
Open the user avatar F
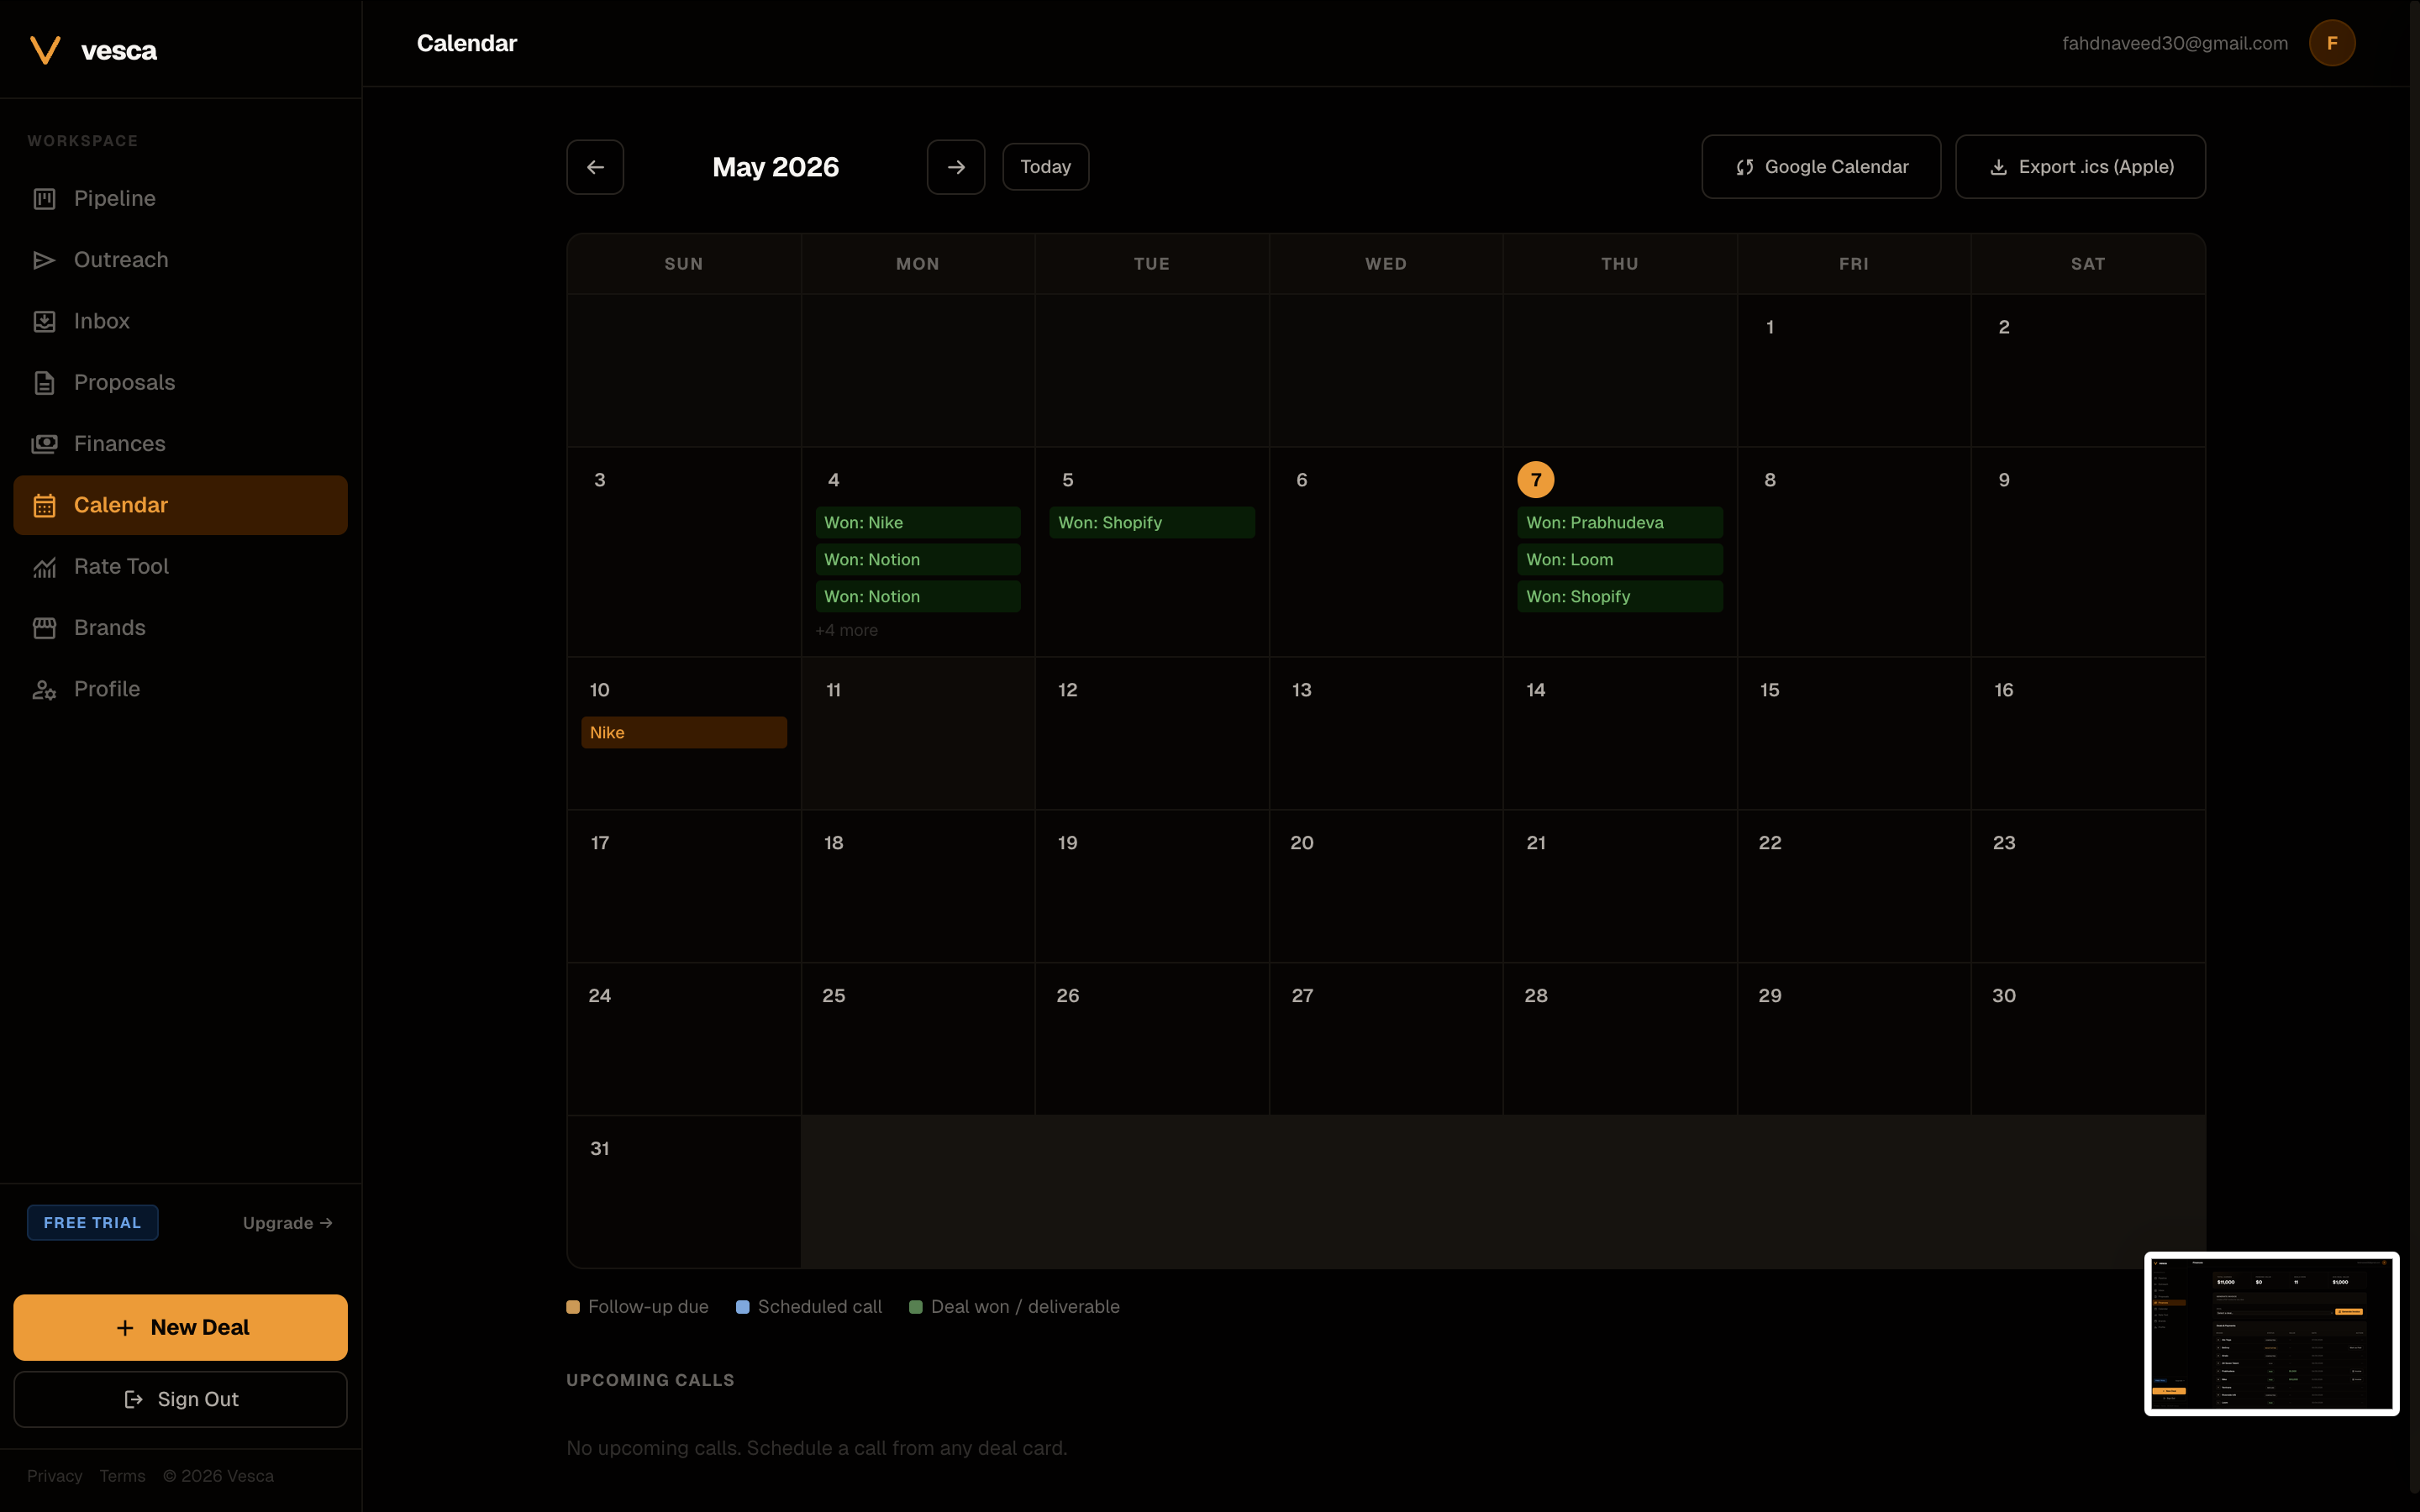coord(2332,43)
